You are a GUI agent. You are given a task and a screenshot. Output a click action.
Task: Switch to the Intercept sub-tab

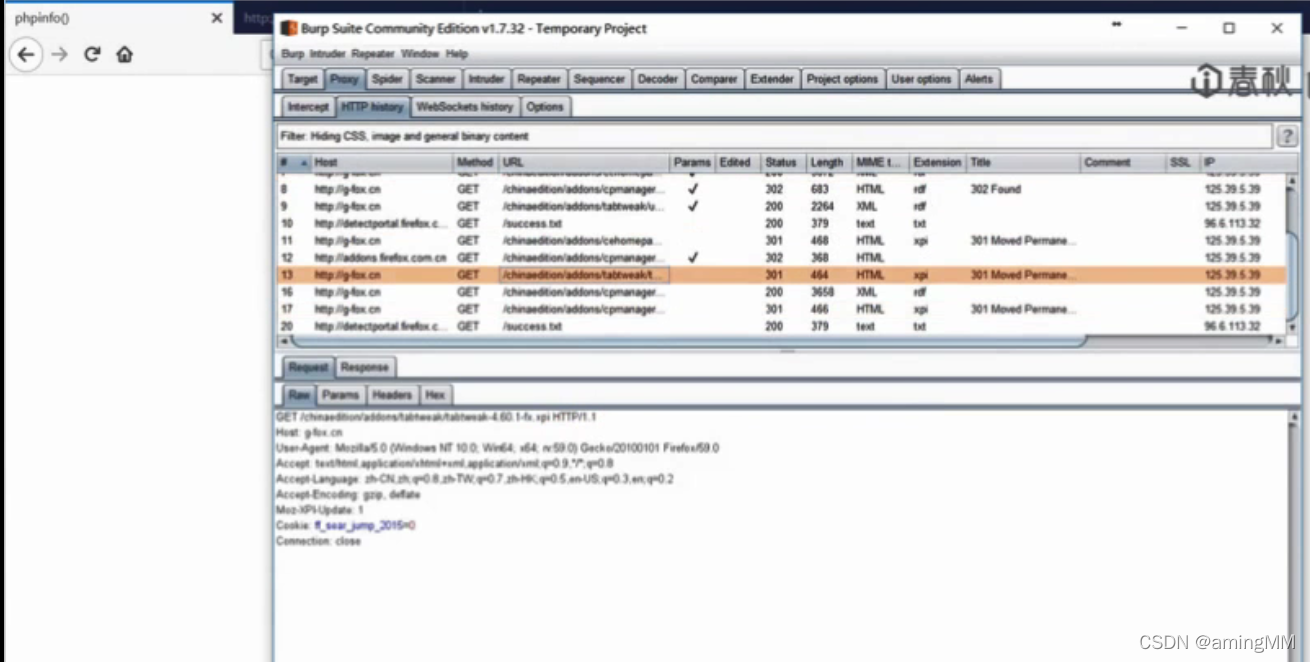click(x=307, y=107)
